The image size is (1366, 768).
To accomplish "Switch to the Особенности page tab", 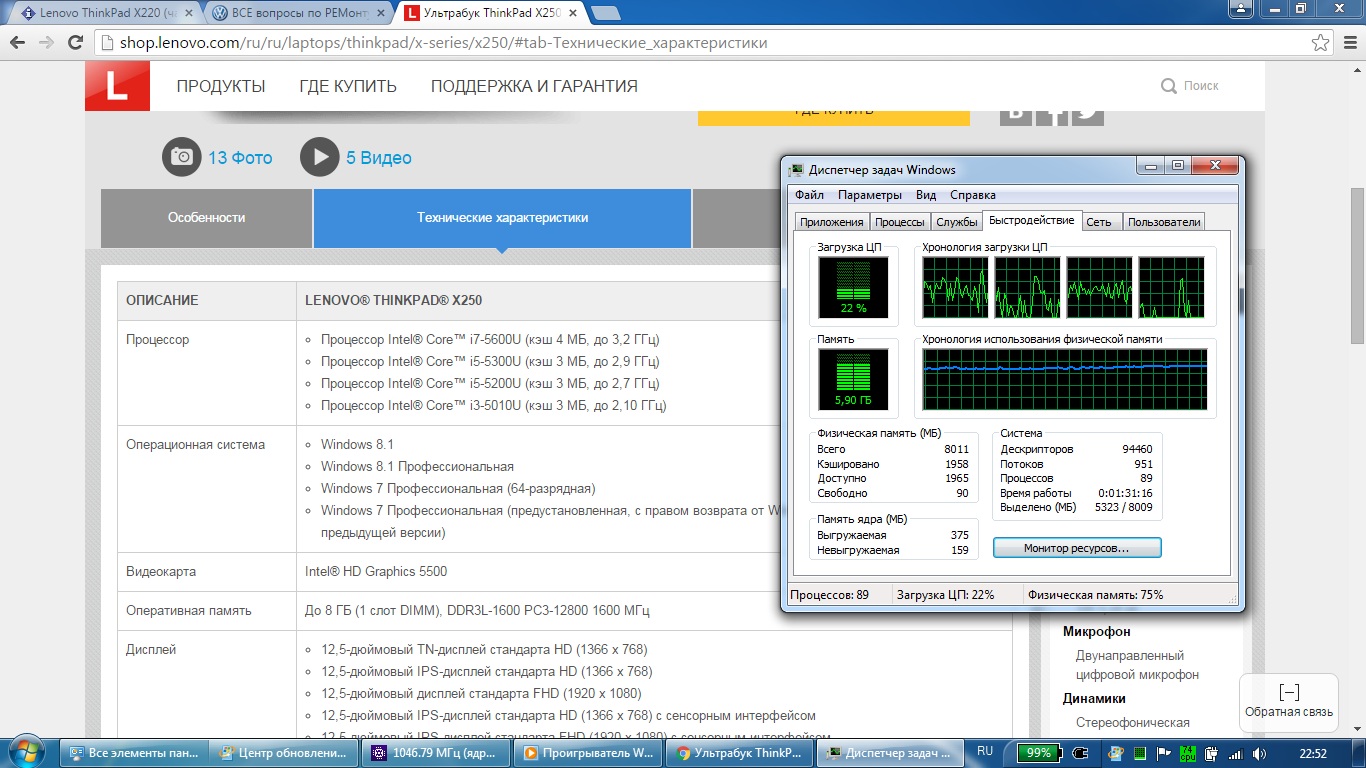I will click(206, 217).
